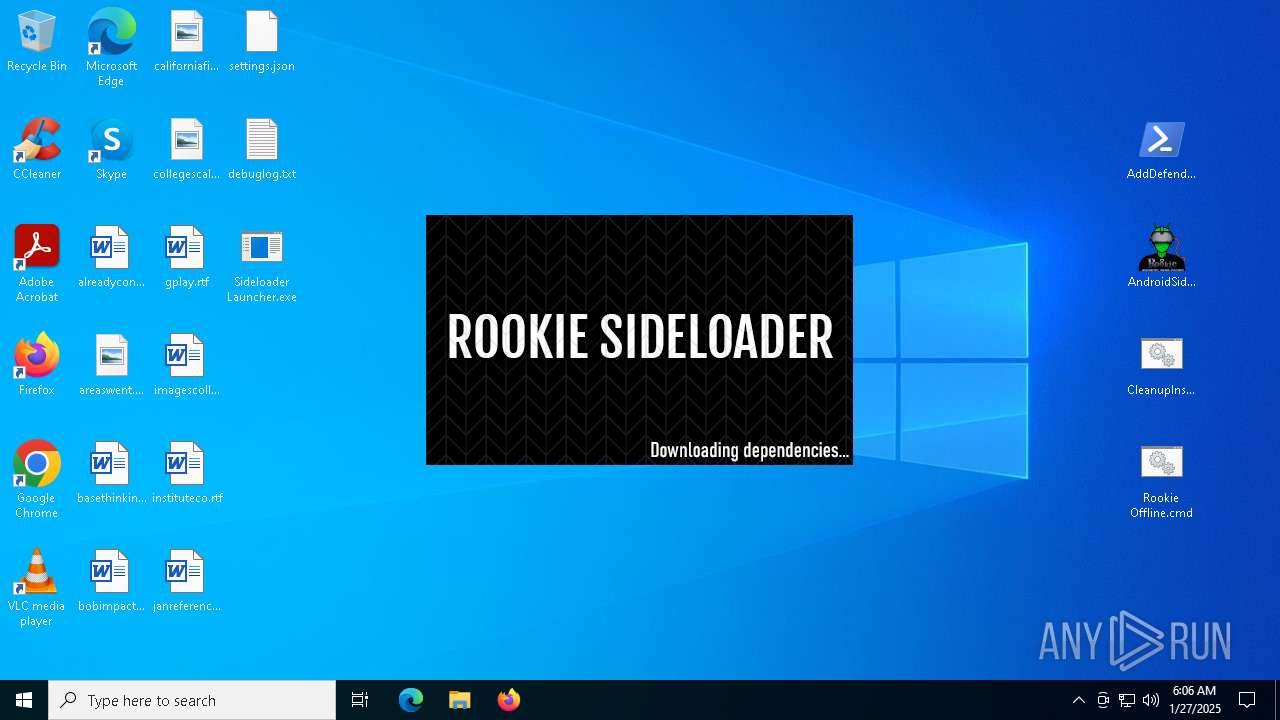This screenshot has height=720, width=1280.
Task: Click the Show desktop strip
Action: (1276, 700)
